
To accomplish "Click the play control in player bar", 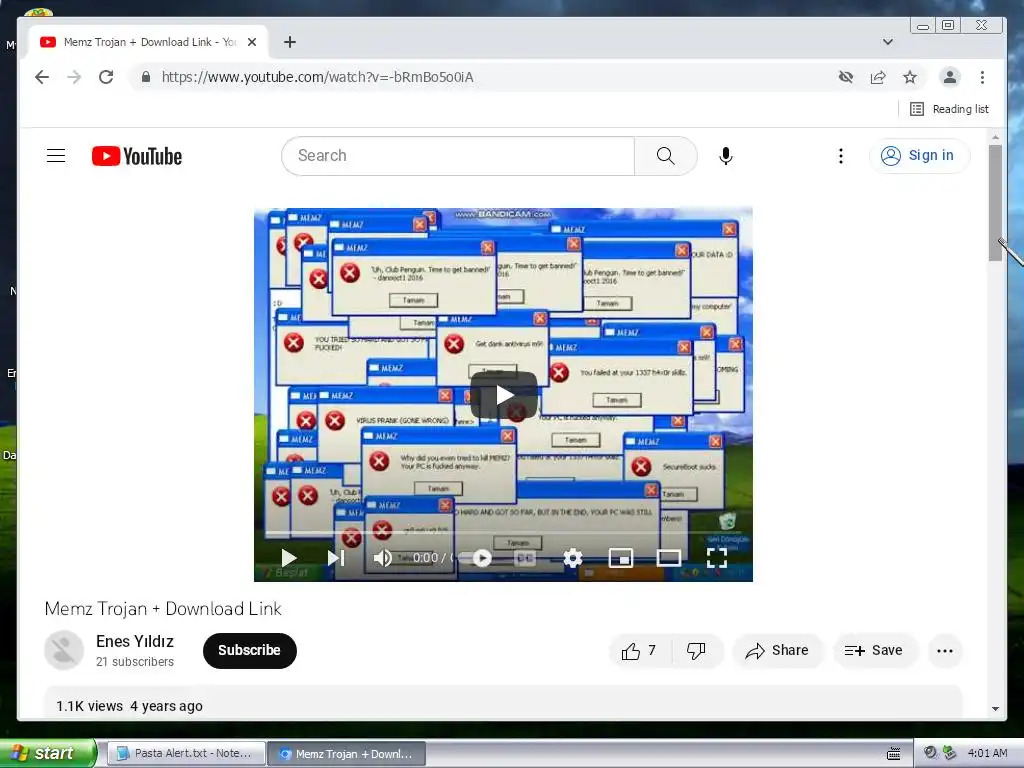I will pyautogui.click(x=289, y=558).
